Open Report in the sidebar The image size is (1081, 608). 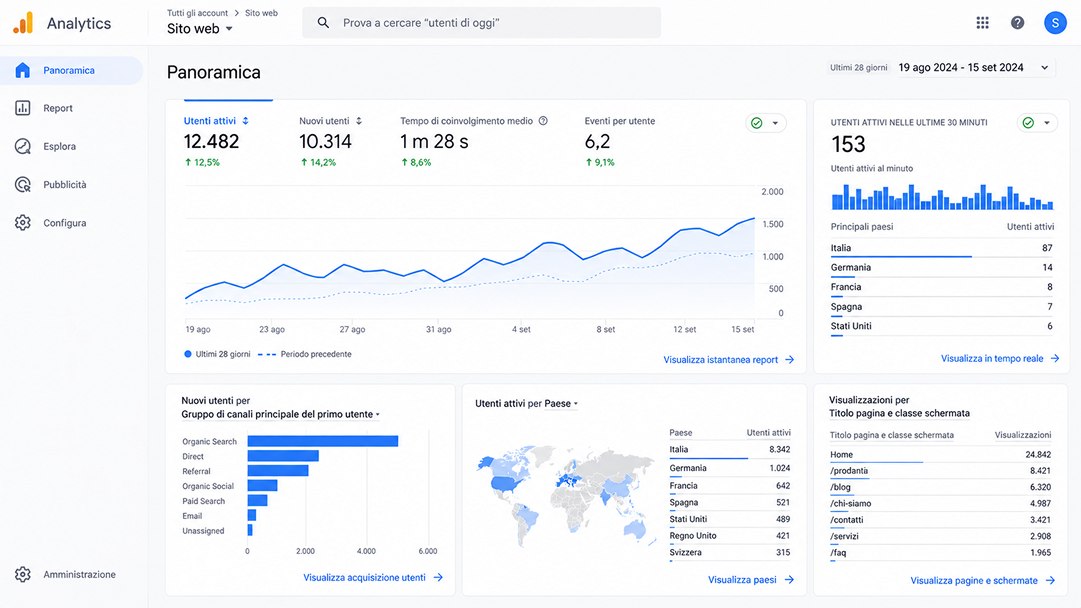click(x=72, y=108)
